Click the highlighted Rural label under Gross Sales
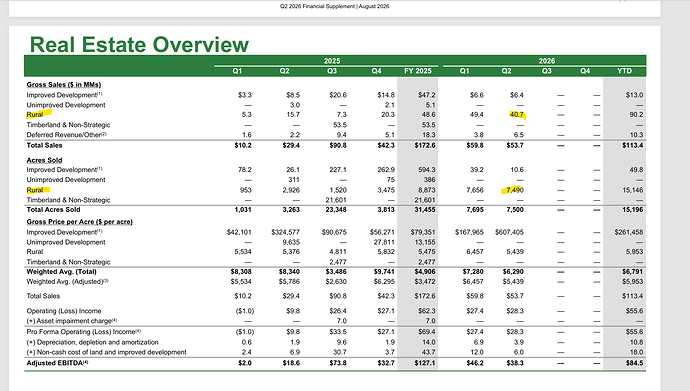690x391 pixels. [35, 114]
